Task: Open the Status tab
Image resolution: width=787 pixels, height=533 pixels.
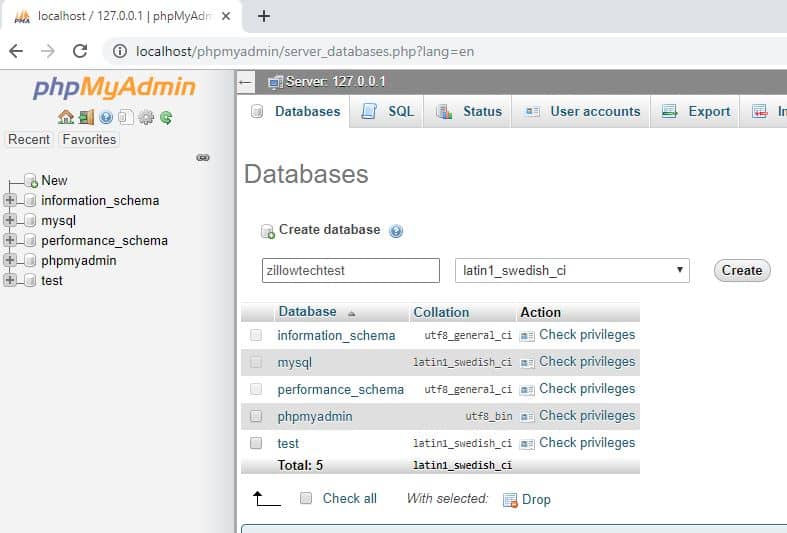Action: point(468,111)
